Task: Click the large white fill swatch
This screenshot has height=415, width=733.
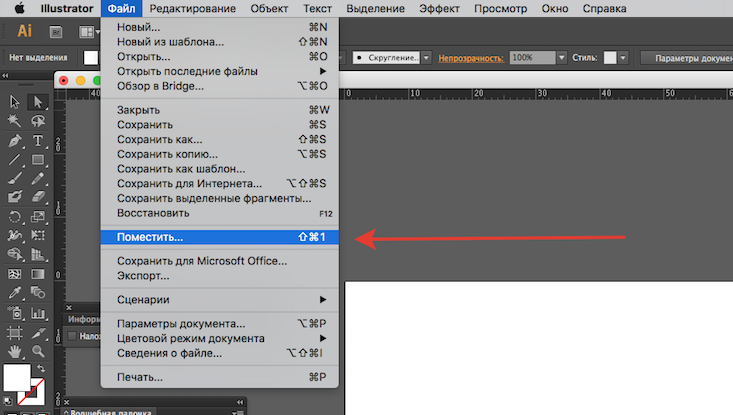Action: (x=17, y=378)
